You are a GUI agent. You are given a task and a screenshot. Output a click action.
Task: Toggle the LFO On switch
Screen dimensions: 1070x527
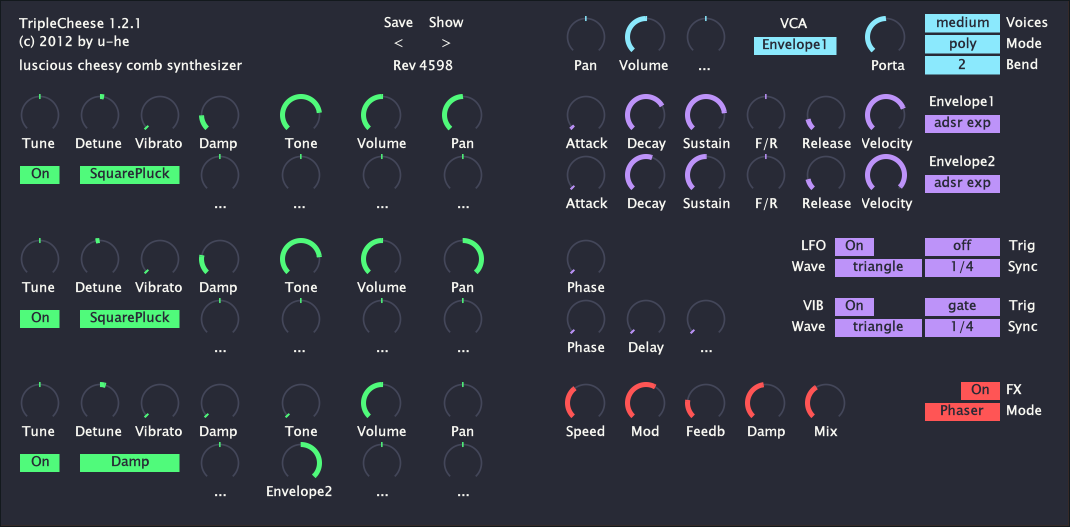(x=854, y=246)
